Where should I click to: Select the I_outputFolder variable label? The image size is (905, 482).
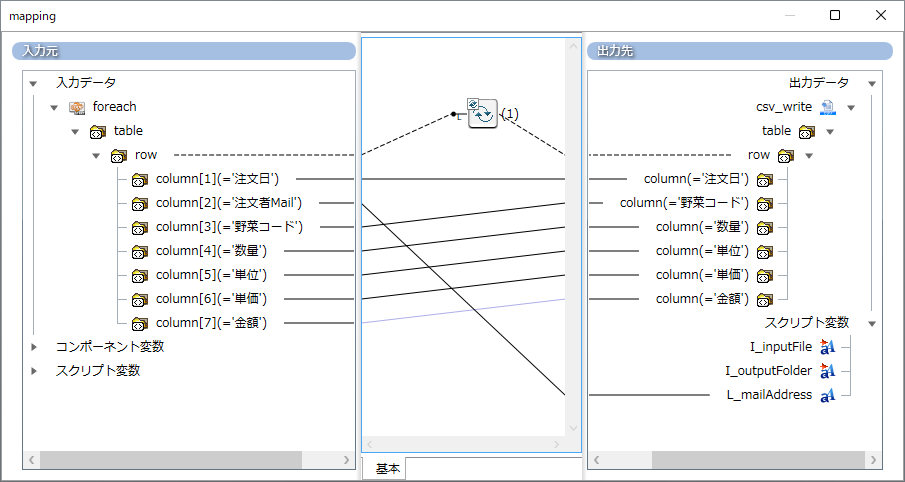click(x=769, y=371)
